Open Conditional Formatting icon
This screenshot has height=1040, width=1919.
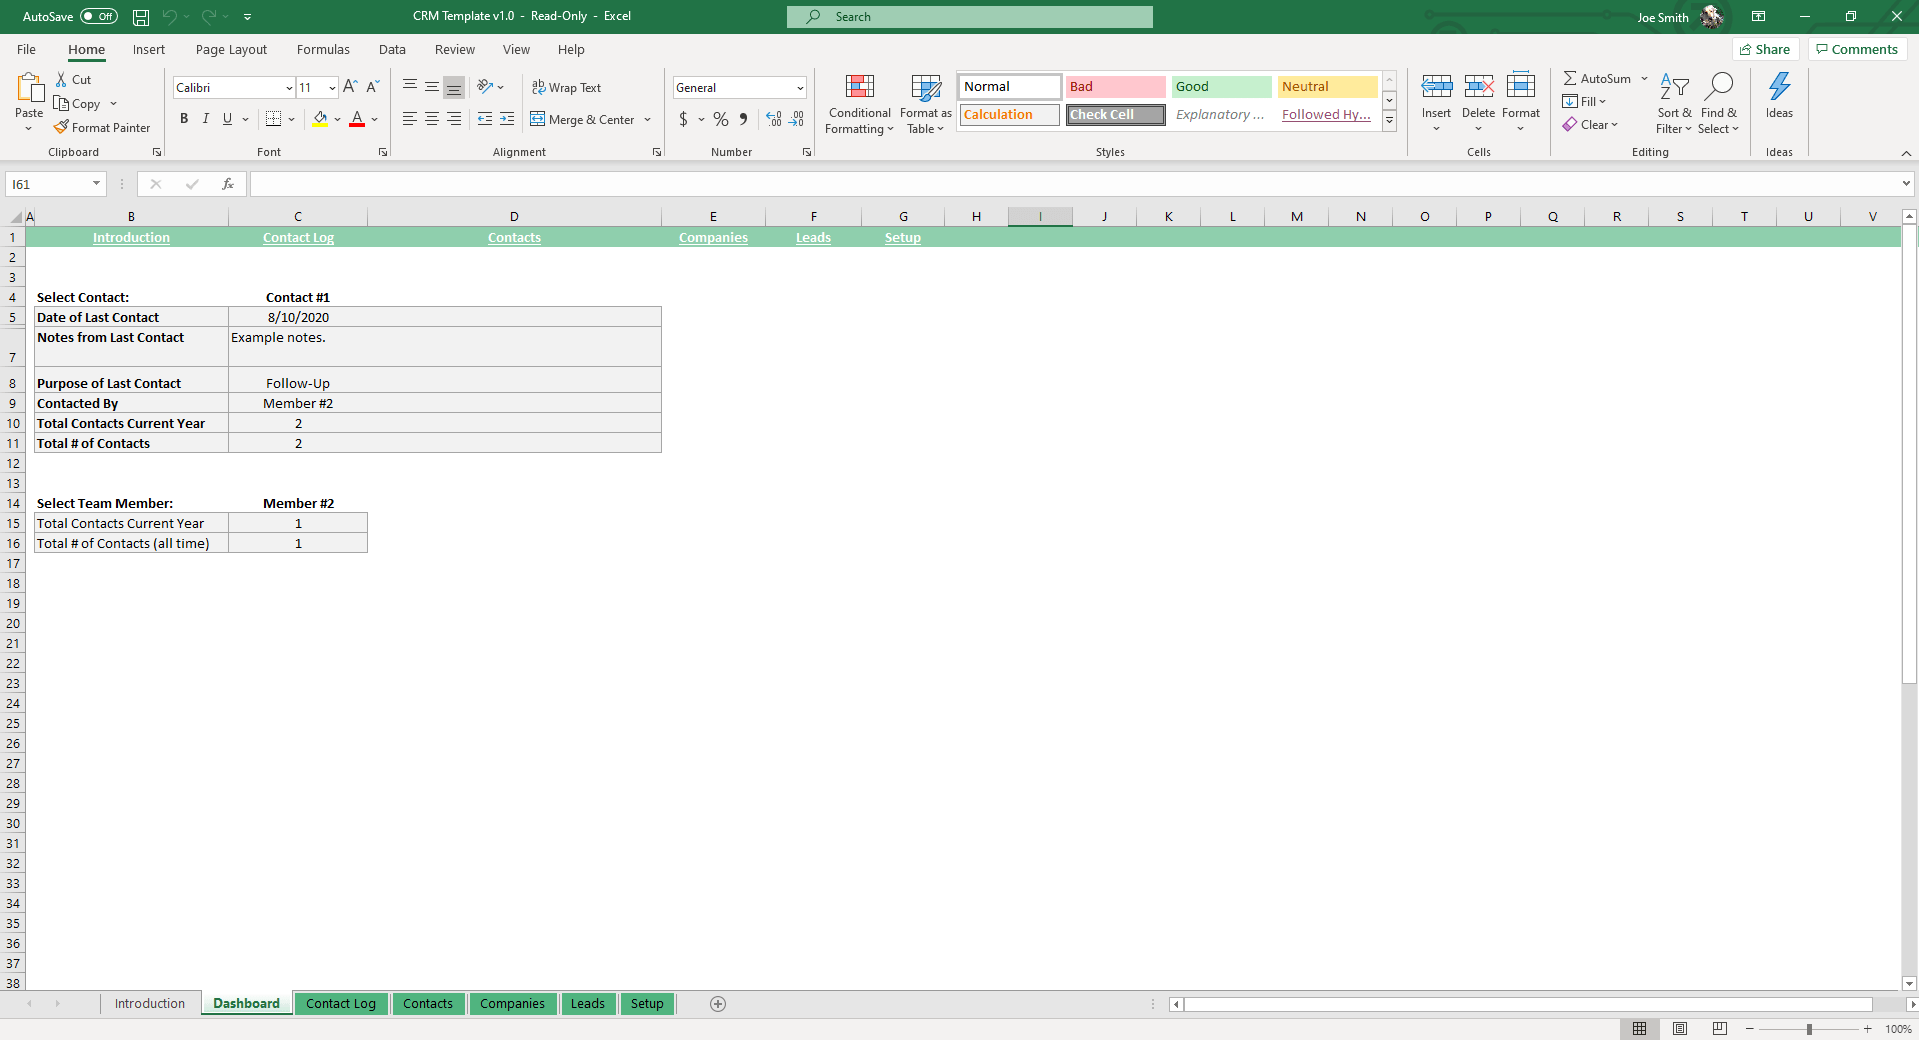860,87
